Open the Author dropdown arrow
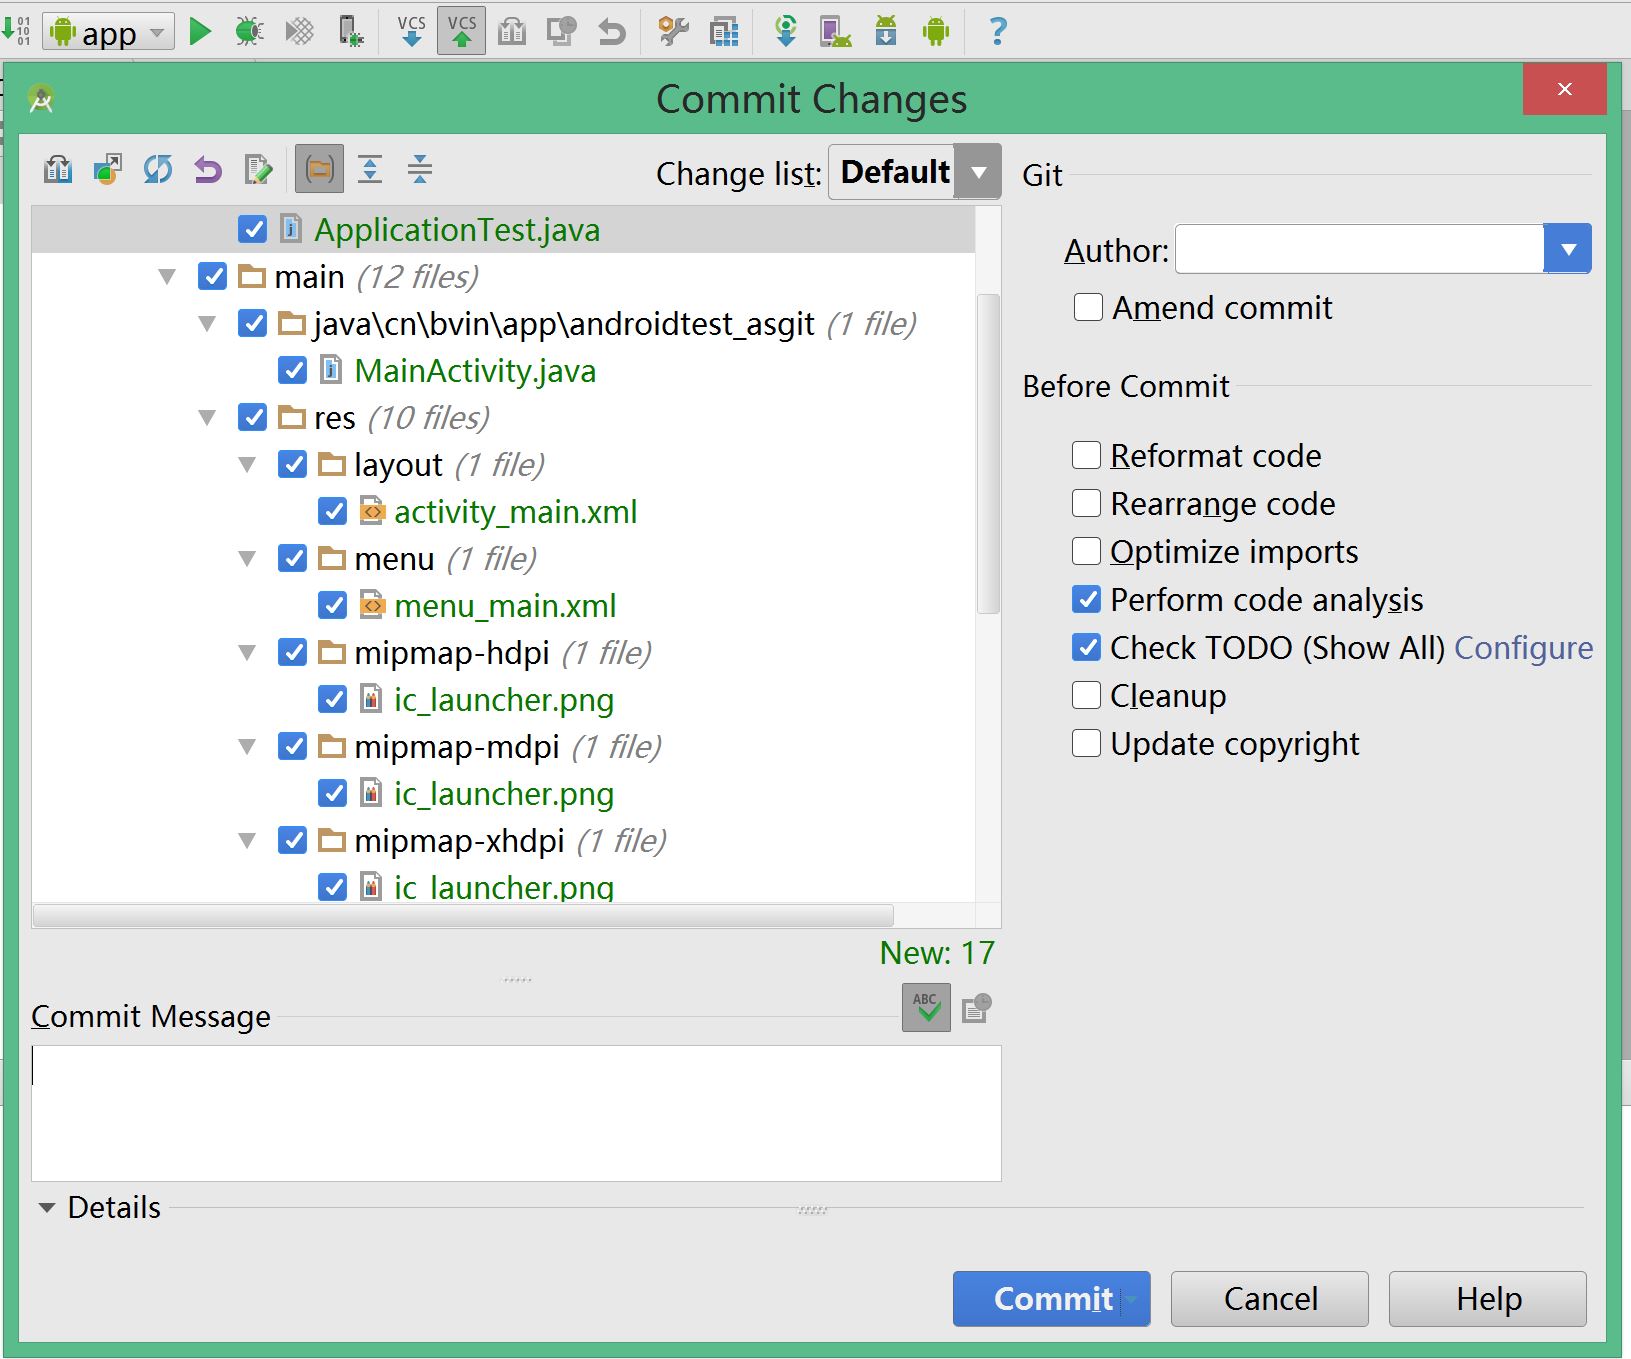Image resolution: width=1631 pixels, height=1359 pixels. pos(1567,250)
